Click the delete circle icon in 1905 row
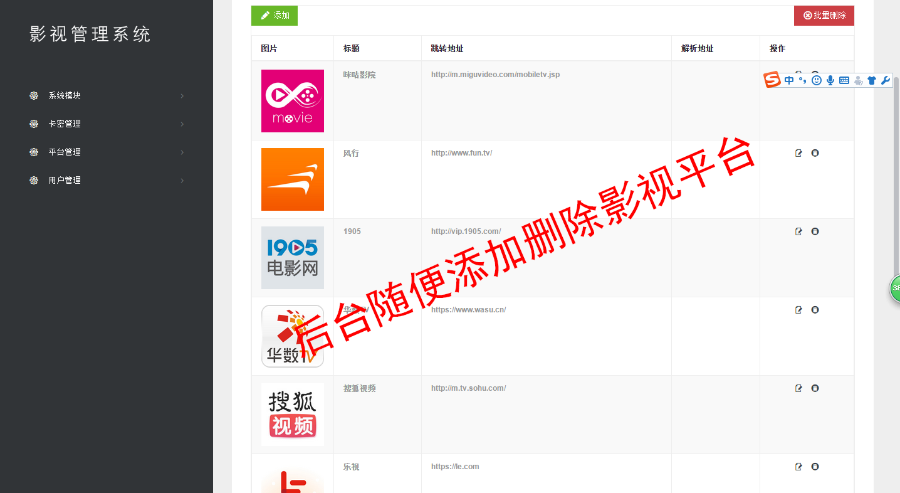 (x=814, y=231)
